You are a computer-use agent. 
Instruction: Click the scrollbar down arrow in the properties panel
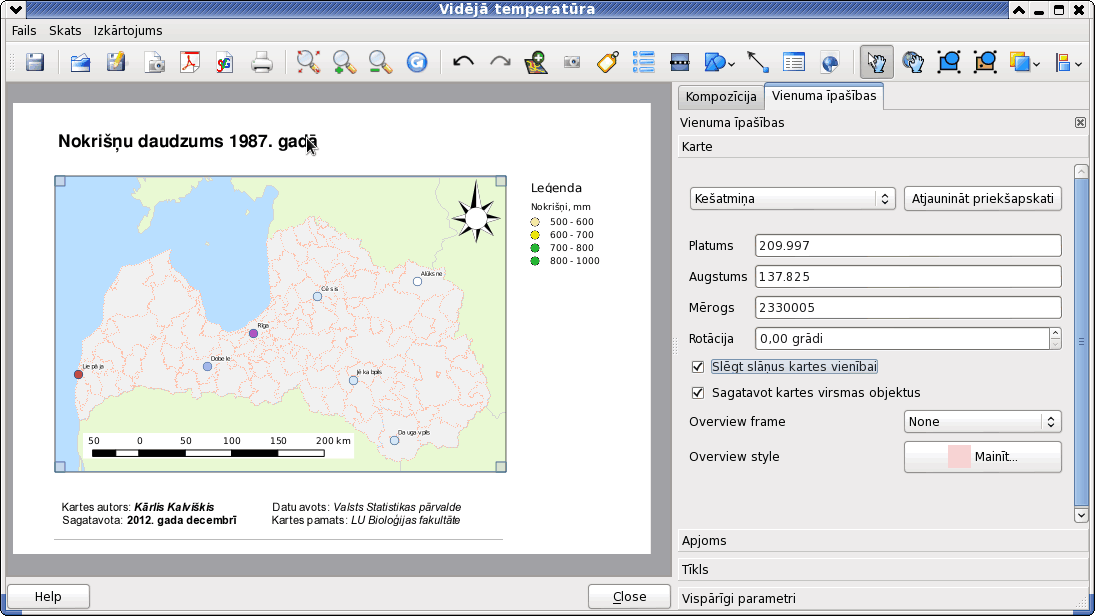click(1081, 515)
